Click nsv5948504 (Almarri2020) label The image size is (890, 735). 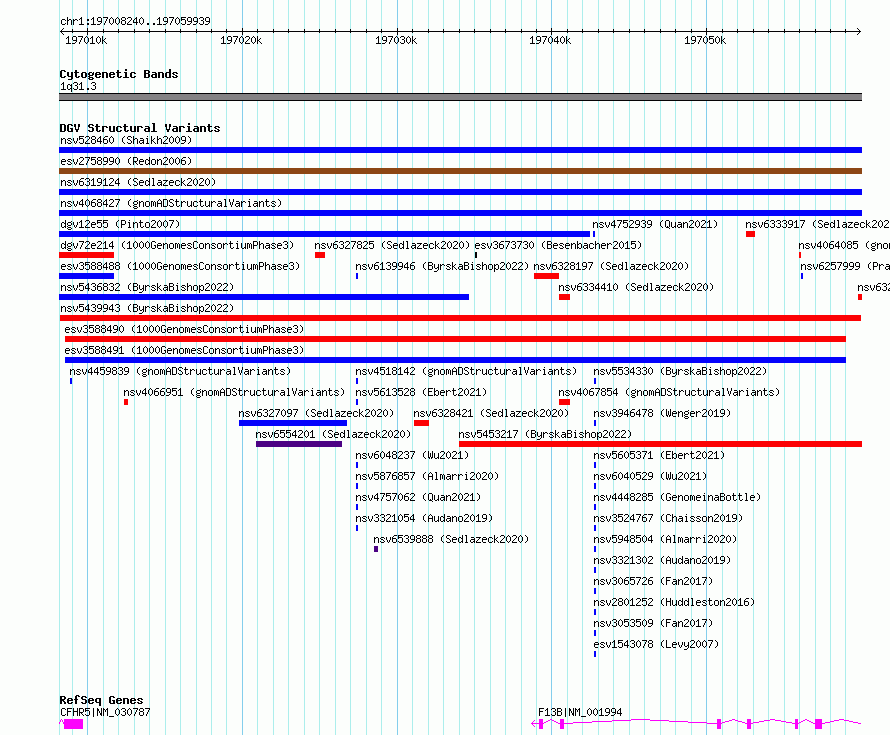(665, 539)
